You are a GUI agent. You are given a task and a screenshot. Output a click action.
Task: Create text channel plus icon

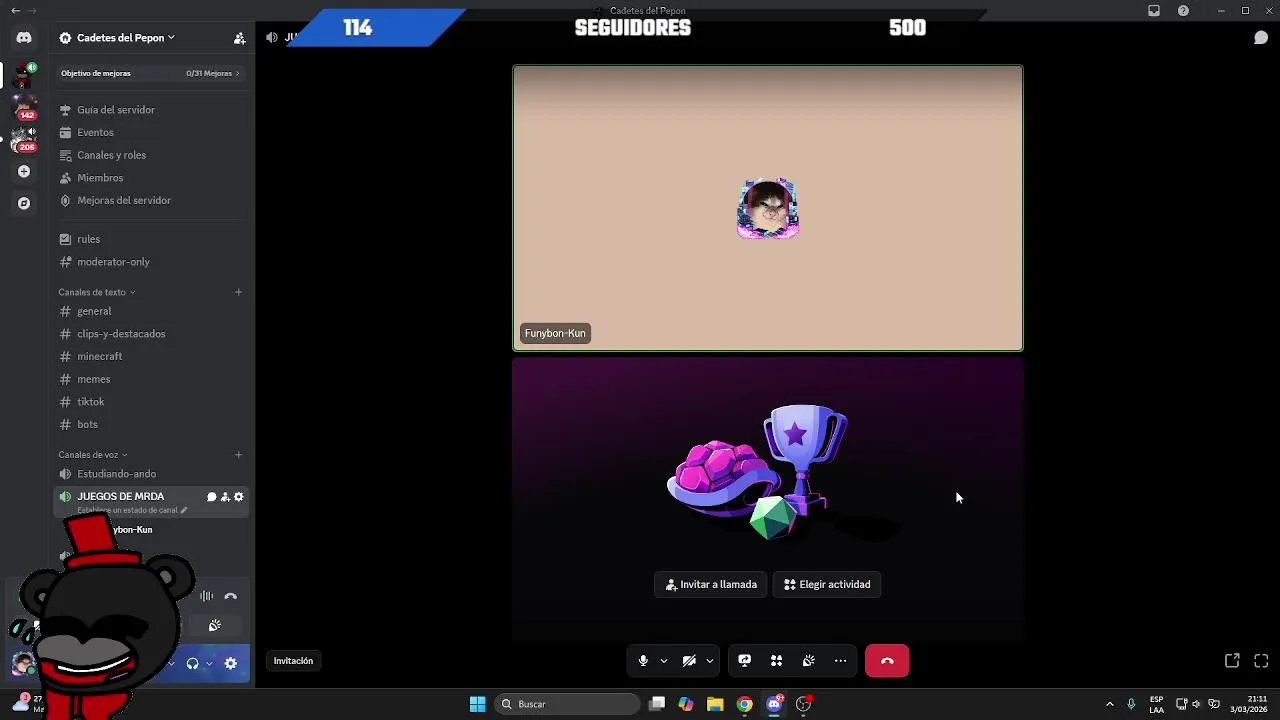(238, 292)
